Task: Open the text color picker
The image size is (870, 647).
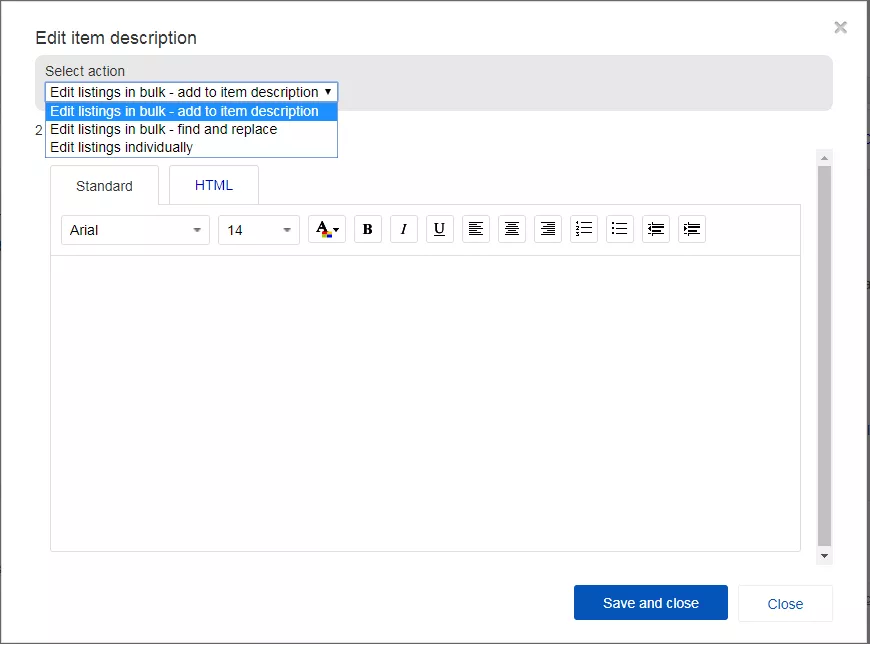Action: [326, 229]
